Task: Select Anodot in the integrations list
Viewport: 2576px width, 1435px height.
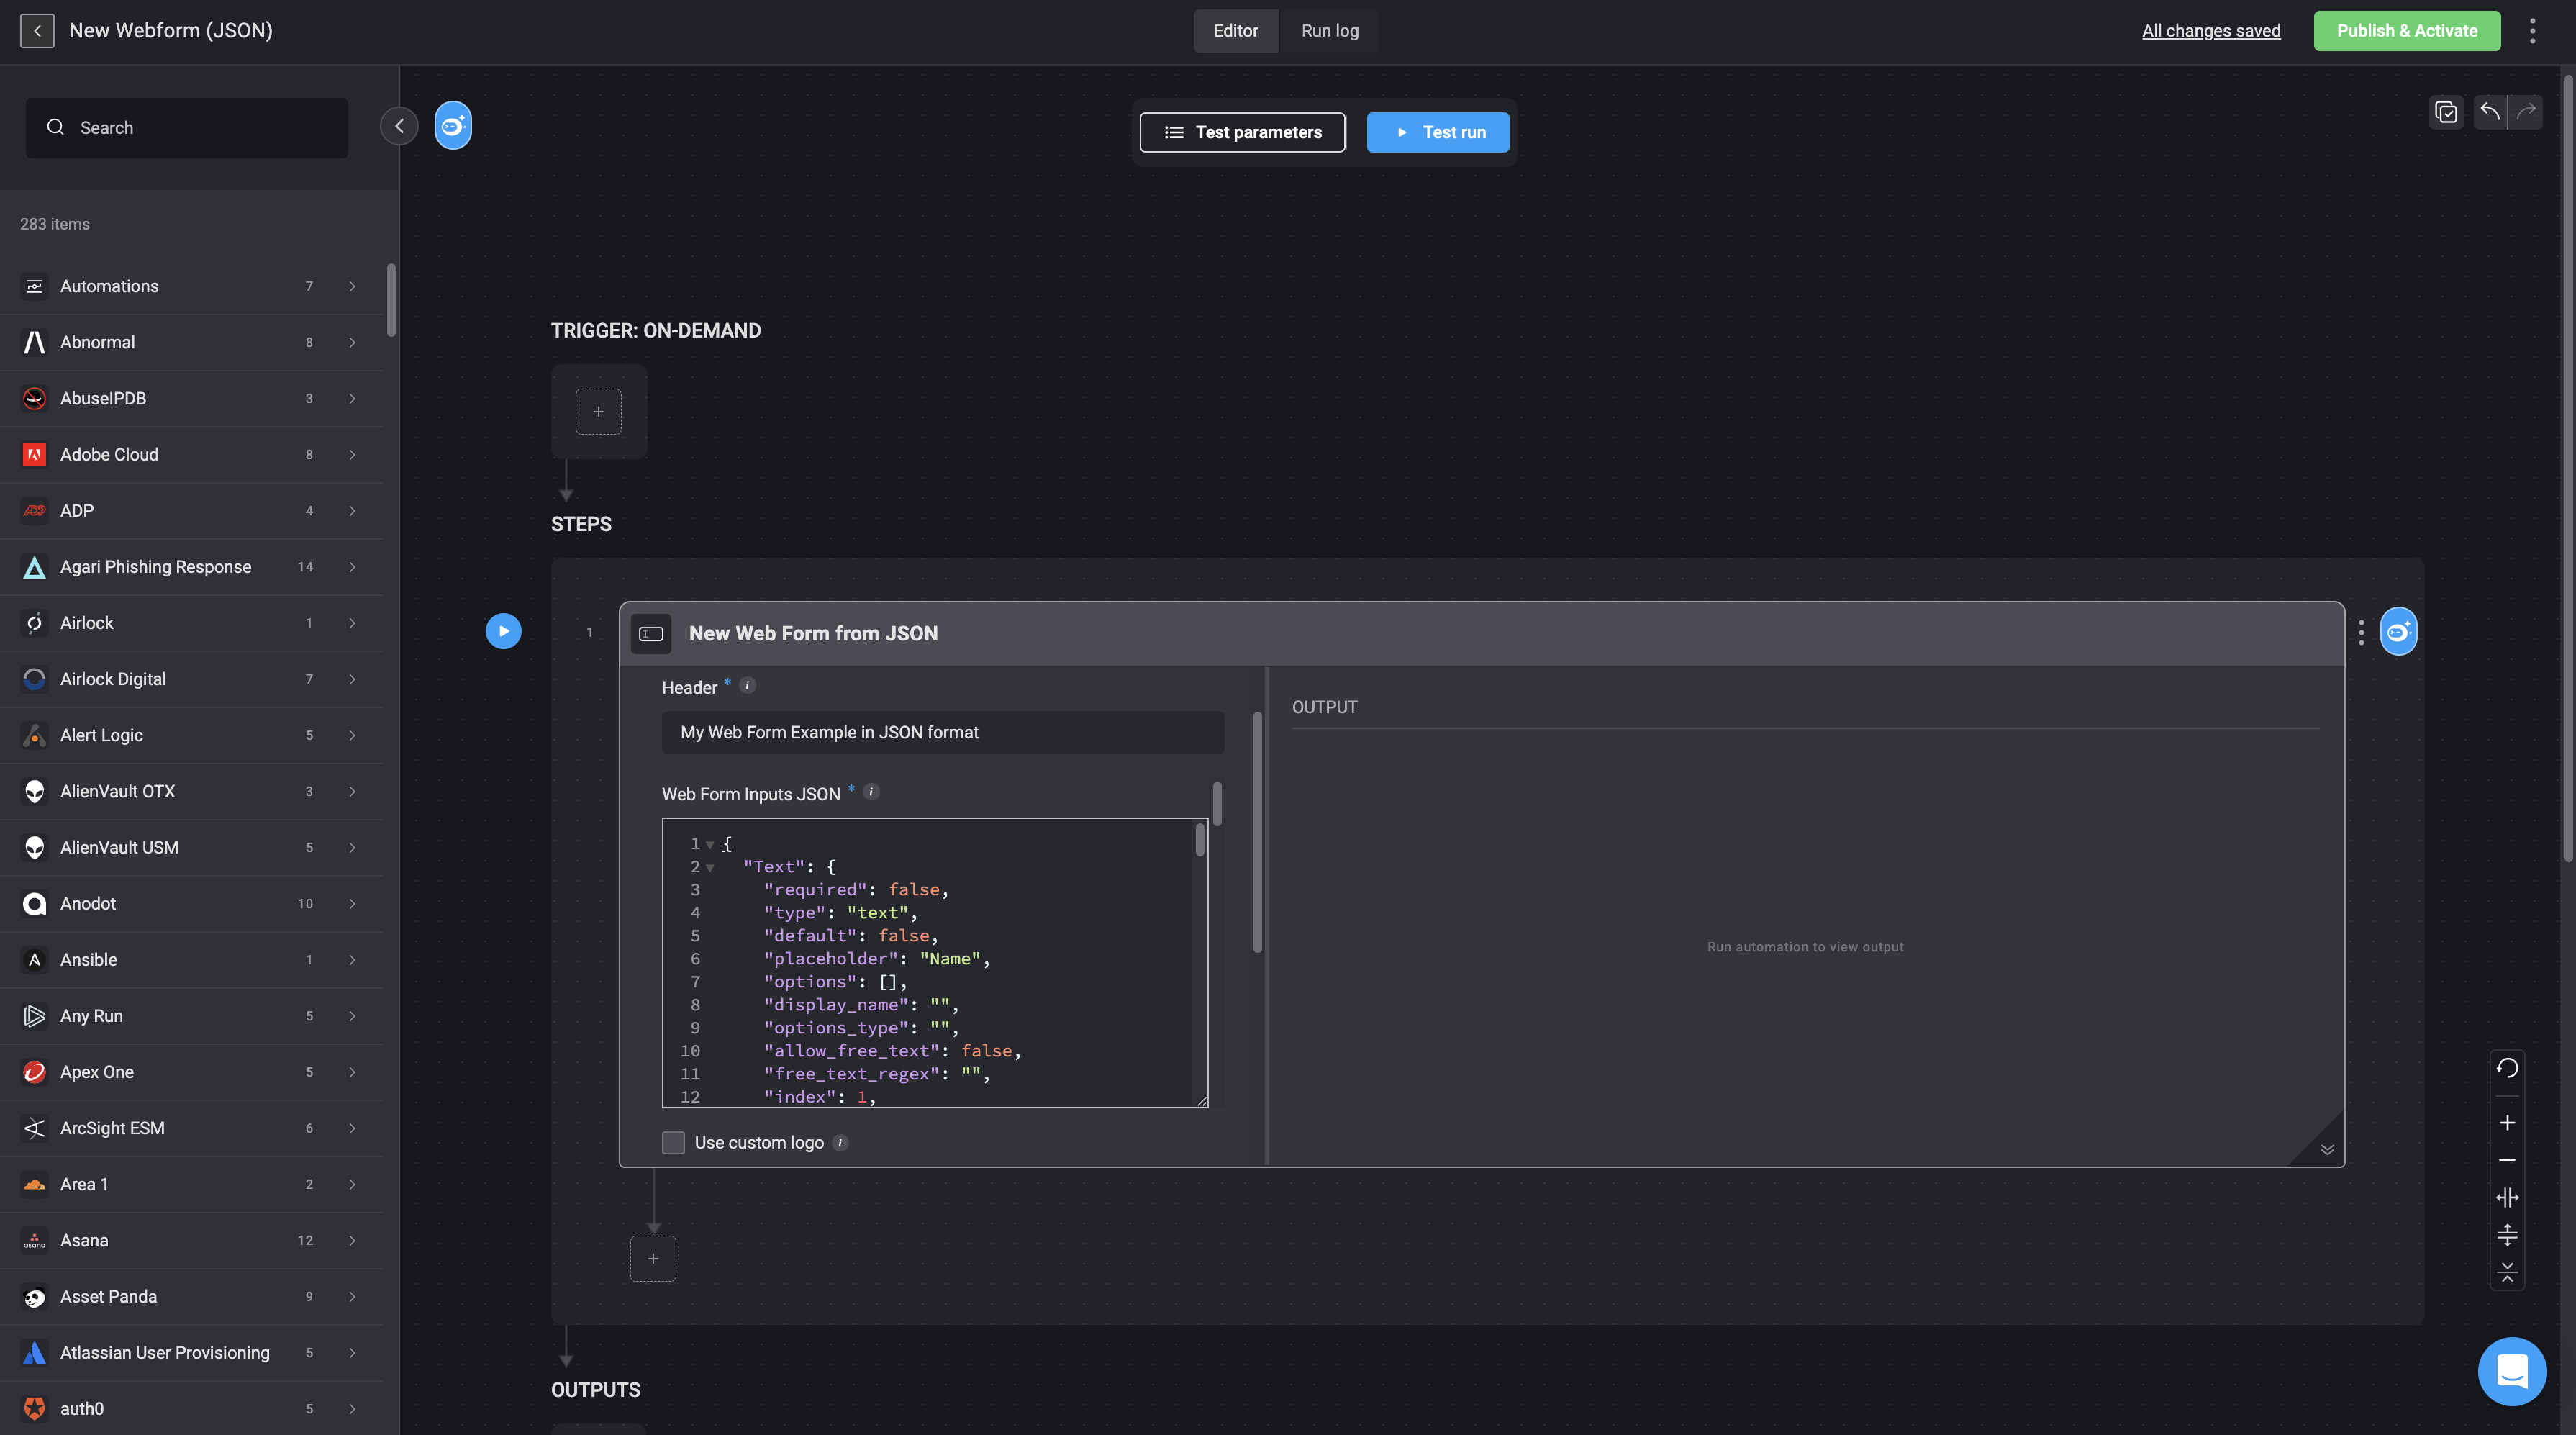Action: [x=191, y=904]
